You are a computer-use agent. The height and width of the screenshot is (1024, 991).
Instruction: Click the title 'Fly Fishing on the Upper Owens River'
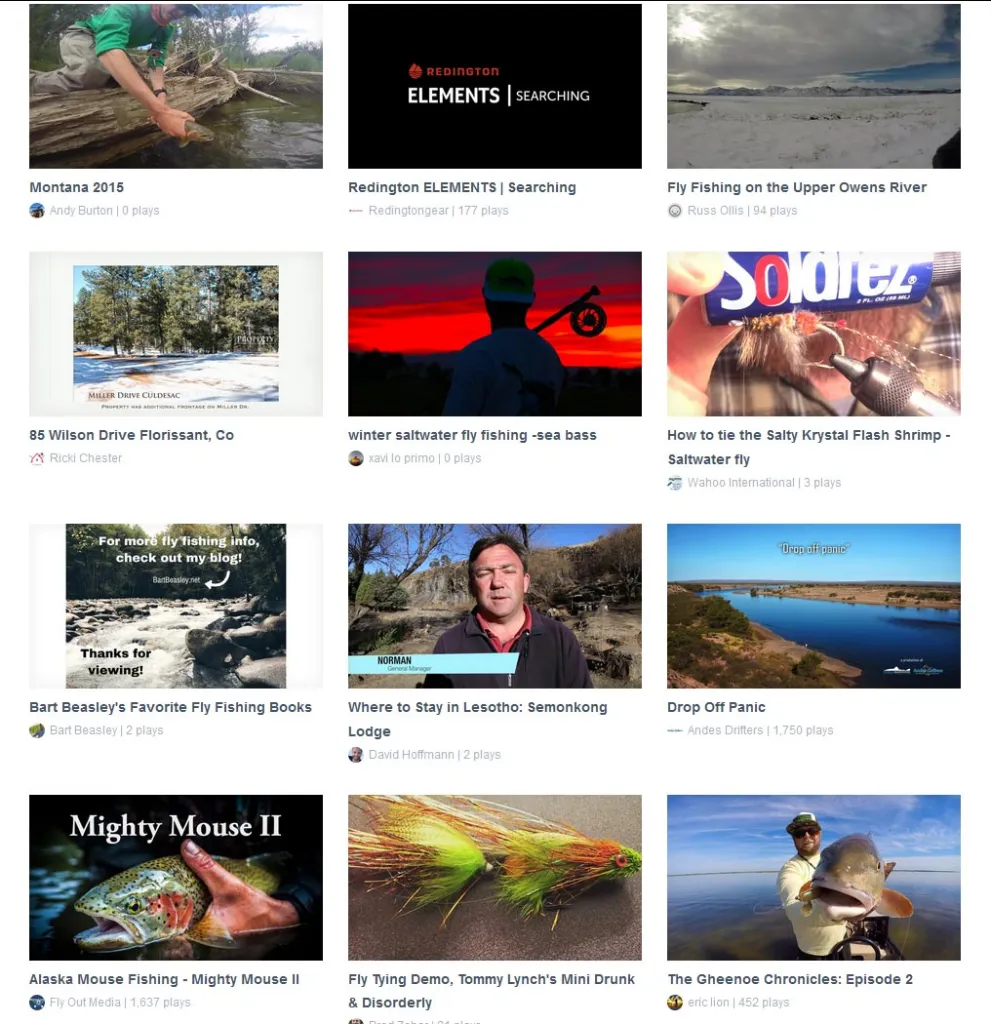(796, 187)
